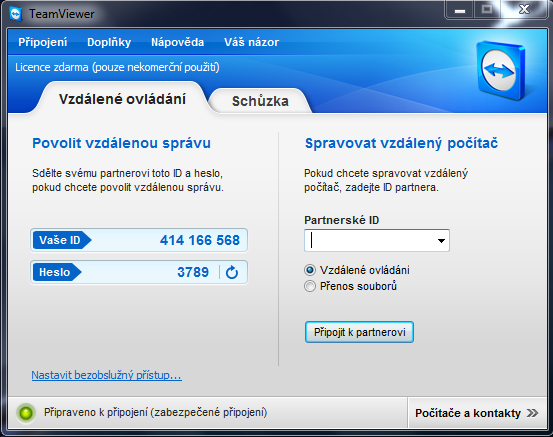Click the Licence zdarma notice text

click(x=117, y=67)
